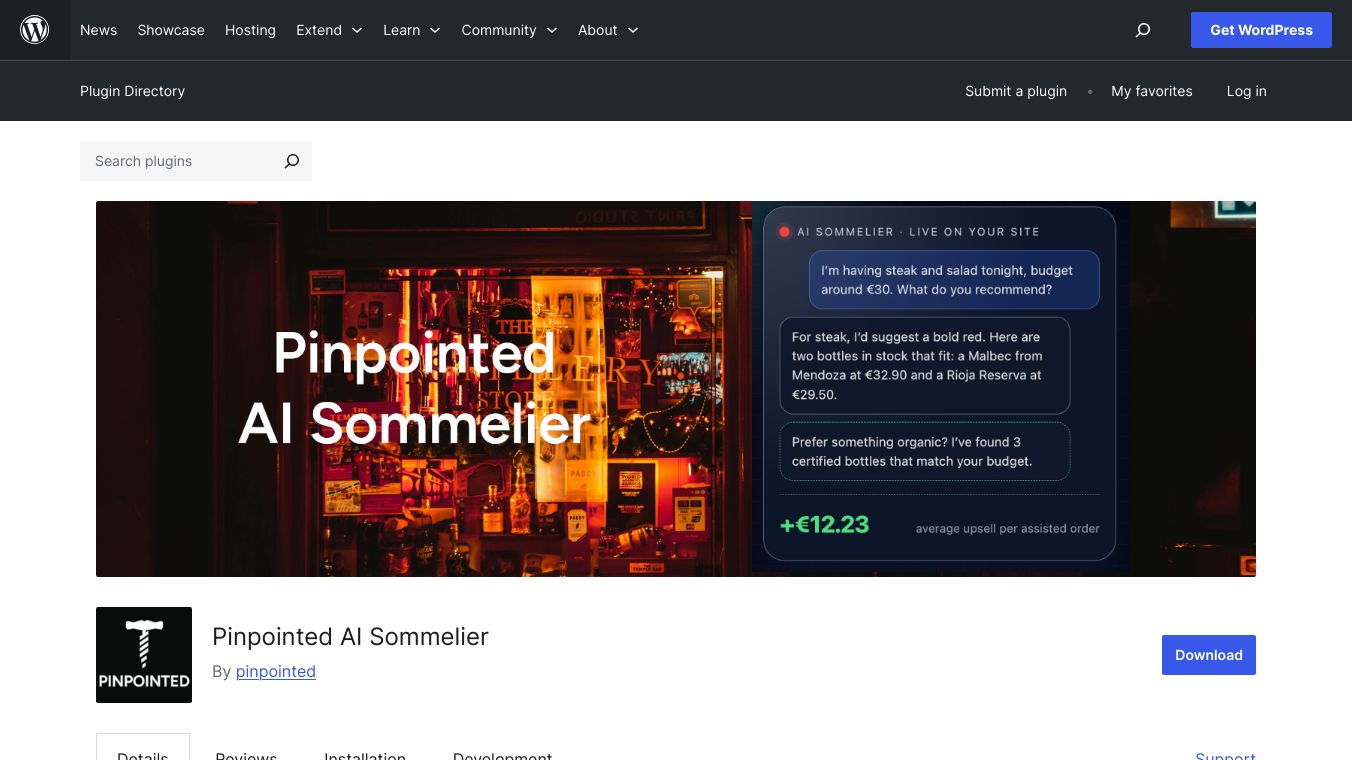Viewport: 1352px width, 760px height.
Task: Click the Log in link
Action: tap(1247, 91)
